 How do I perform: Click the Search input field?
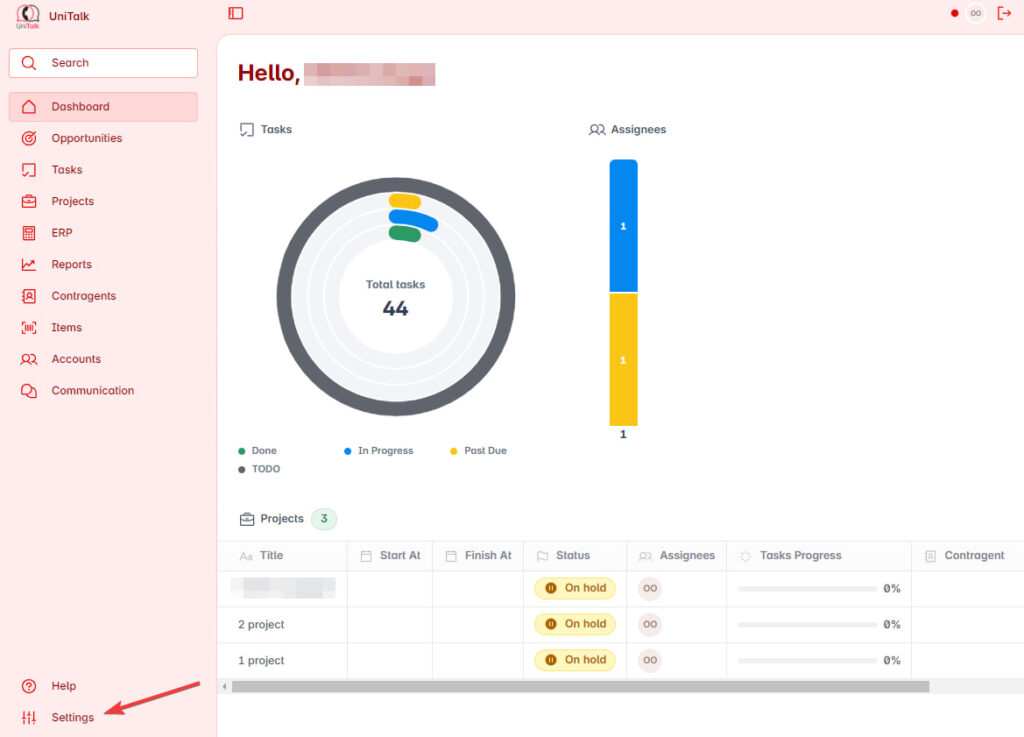point(103,63)
